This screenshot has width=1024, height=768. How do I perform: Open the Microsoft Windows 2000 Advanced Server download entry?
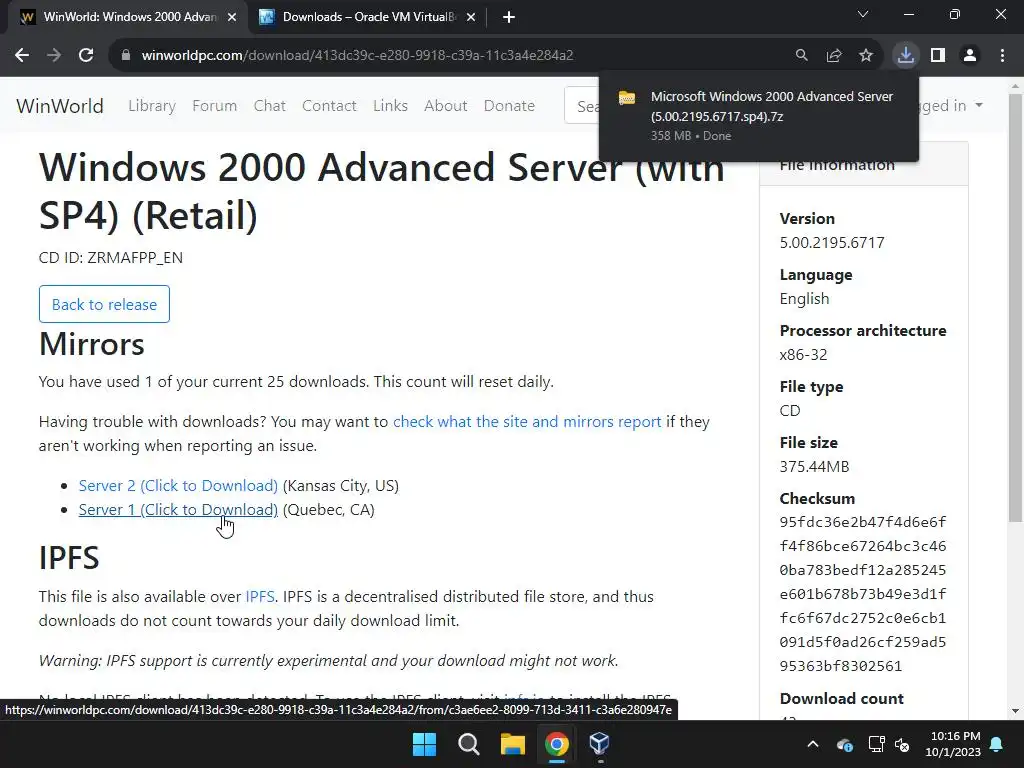point(758,116)
